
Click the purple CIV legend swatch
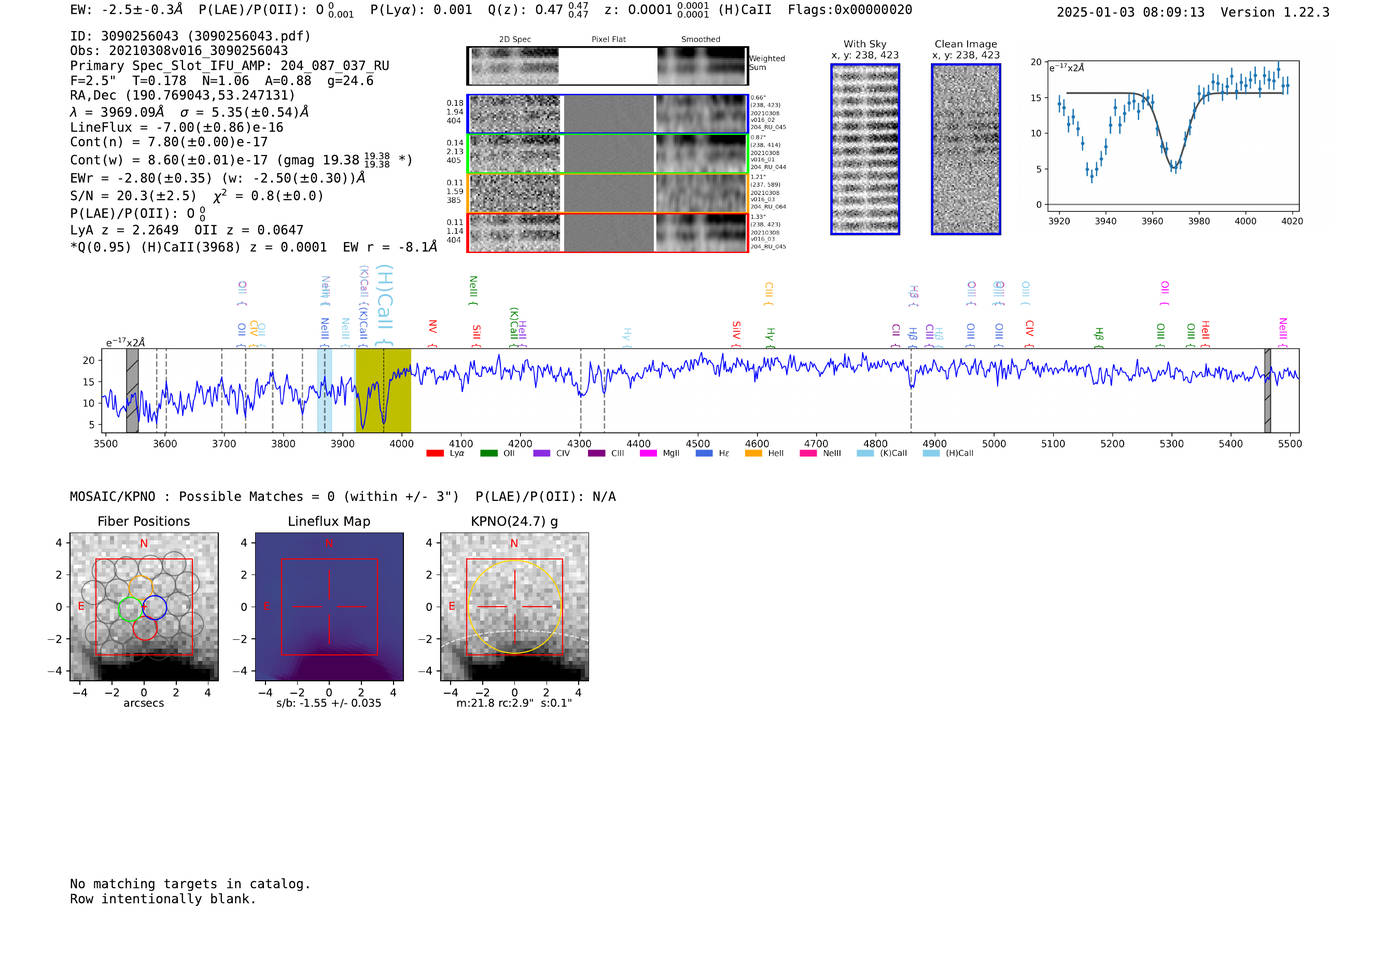pyautogui.click(x=541, y=453)
